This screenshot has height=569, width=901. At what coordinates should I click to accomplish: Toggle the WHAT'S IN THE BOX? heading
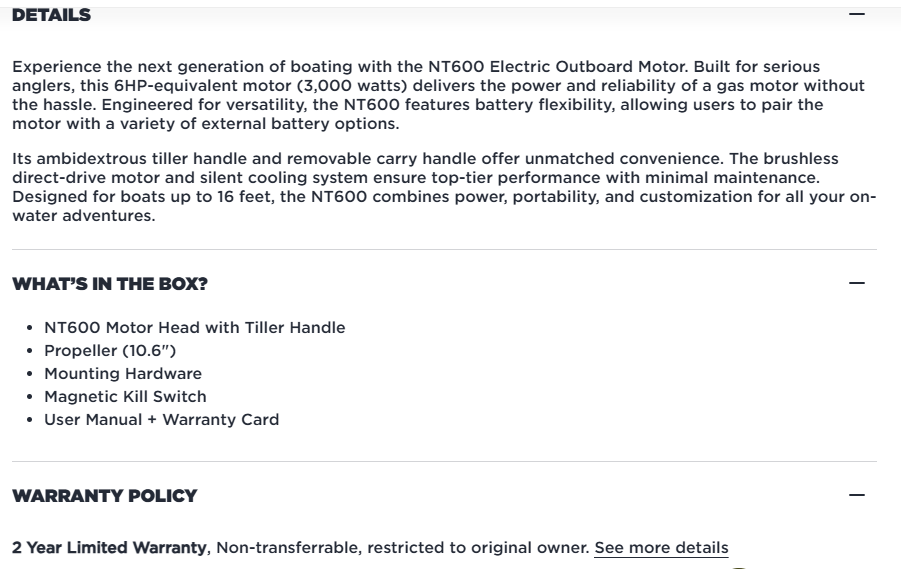tap(110, 284)
